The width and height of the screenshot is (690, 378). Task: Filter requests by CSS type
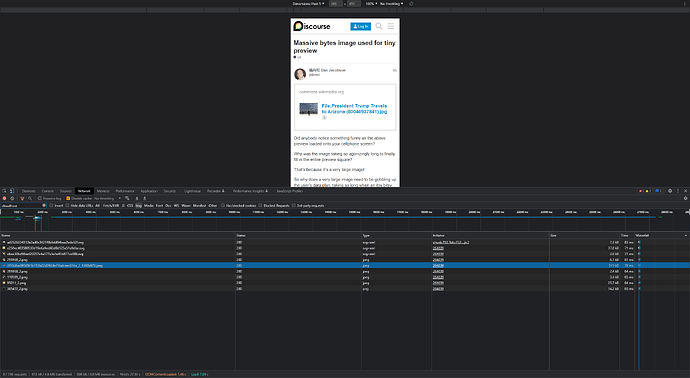coord(130,206)
